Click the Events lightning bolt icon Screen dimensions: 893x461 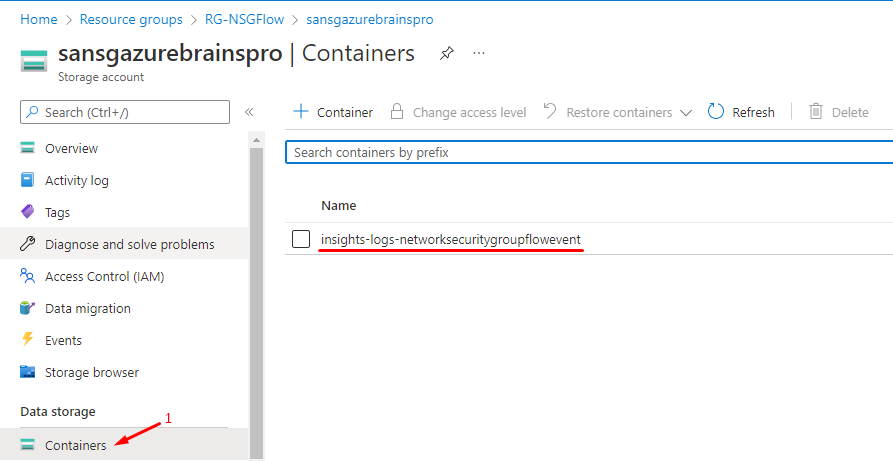[27, 340]
